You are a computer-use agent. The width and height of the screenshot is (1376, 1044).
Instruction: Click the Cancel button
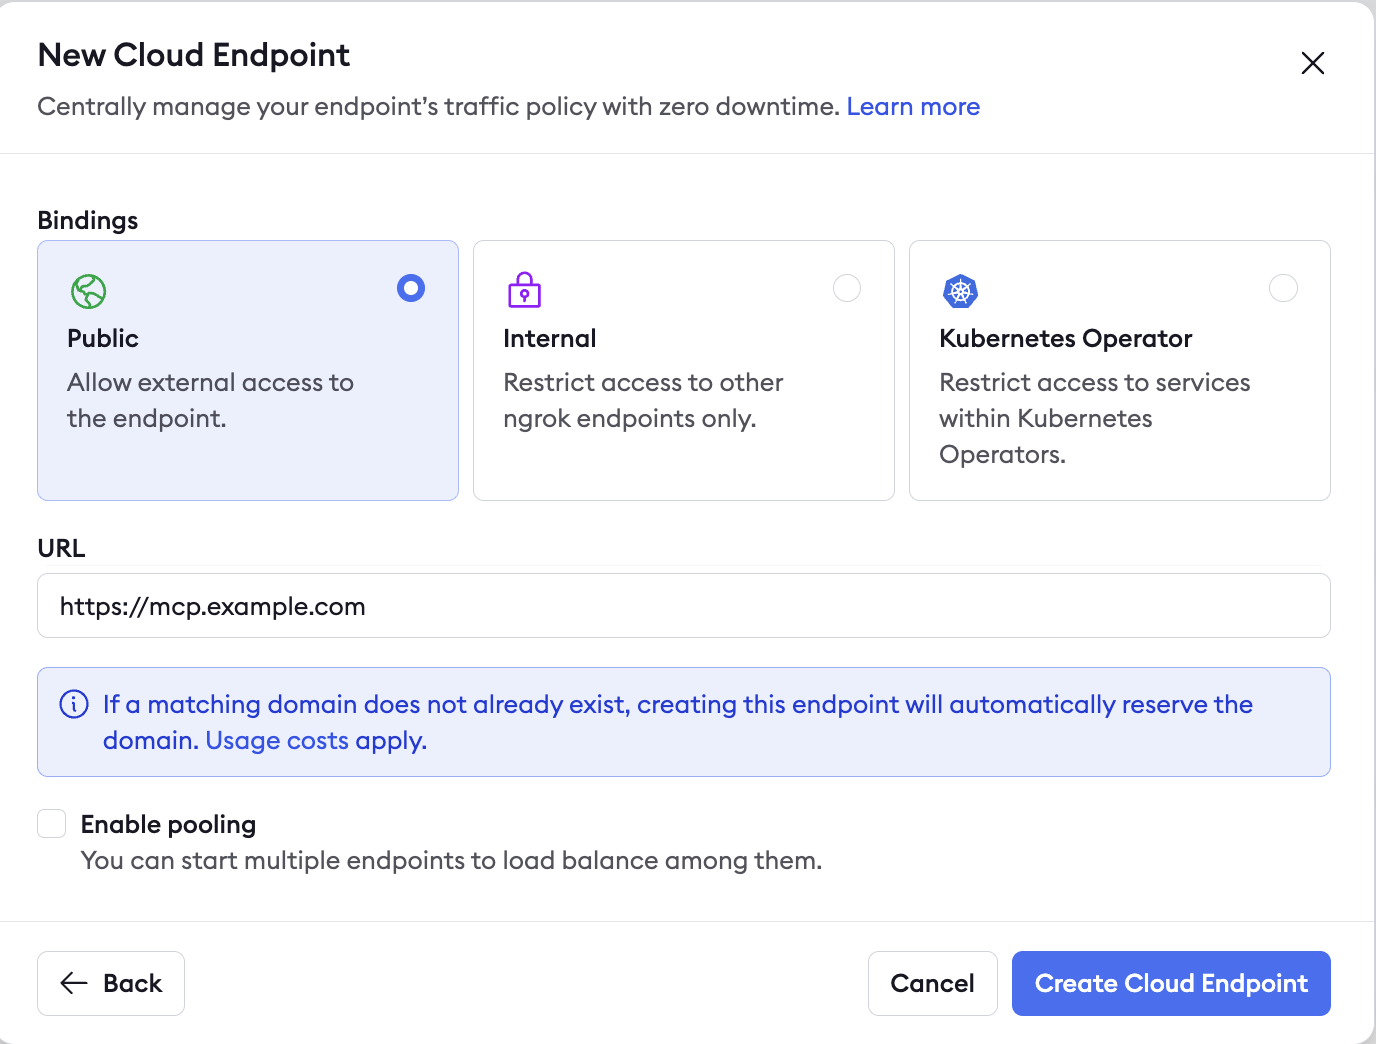click(x=932, y=983)
